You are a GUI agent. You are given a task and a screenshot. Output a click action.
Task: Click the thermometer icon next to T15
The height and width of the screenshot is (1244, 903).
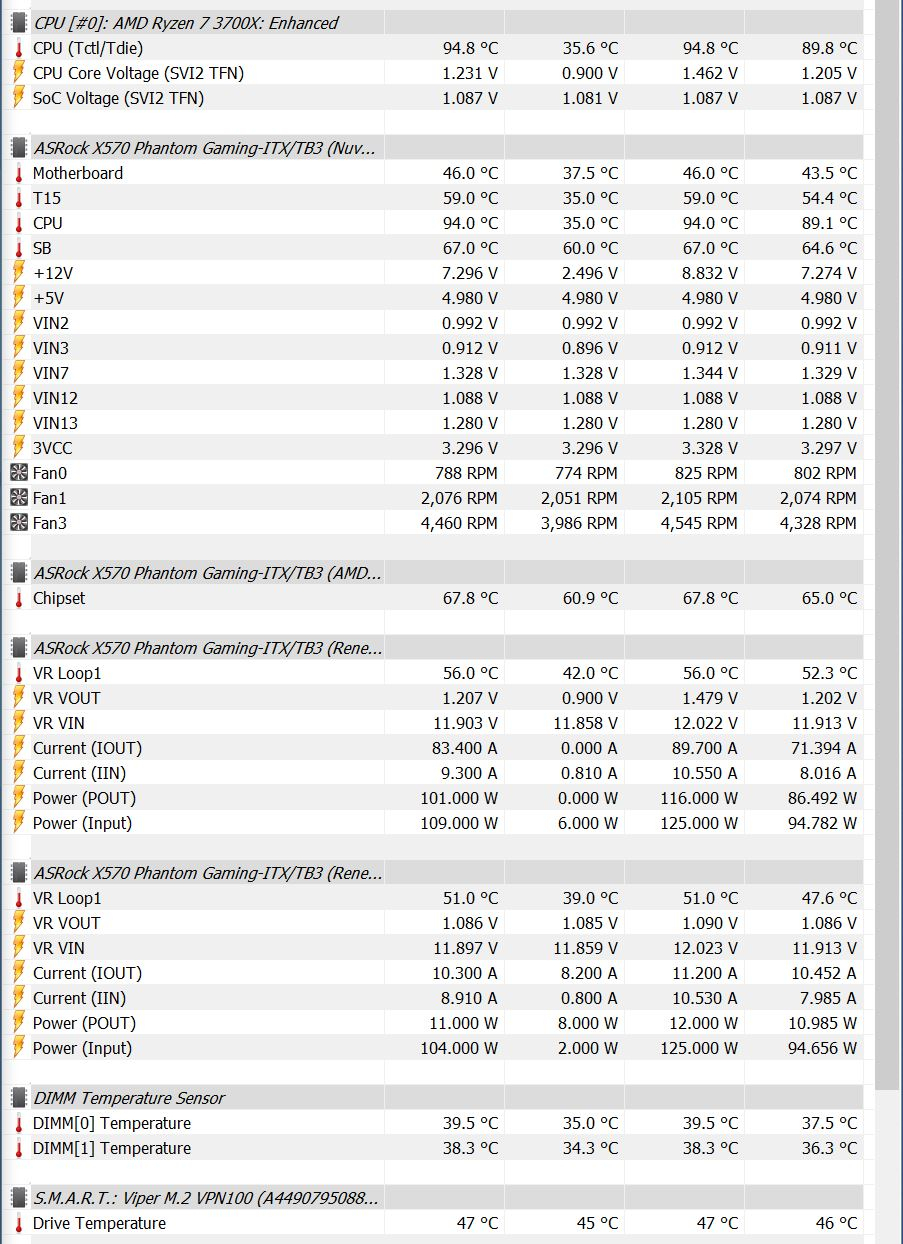coord(18,197)
